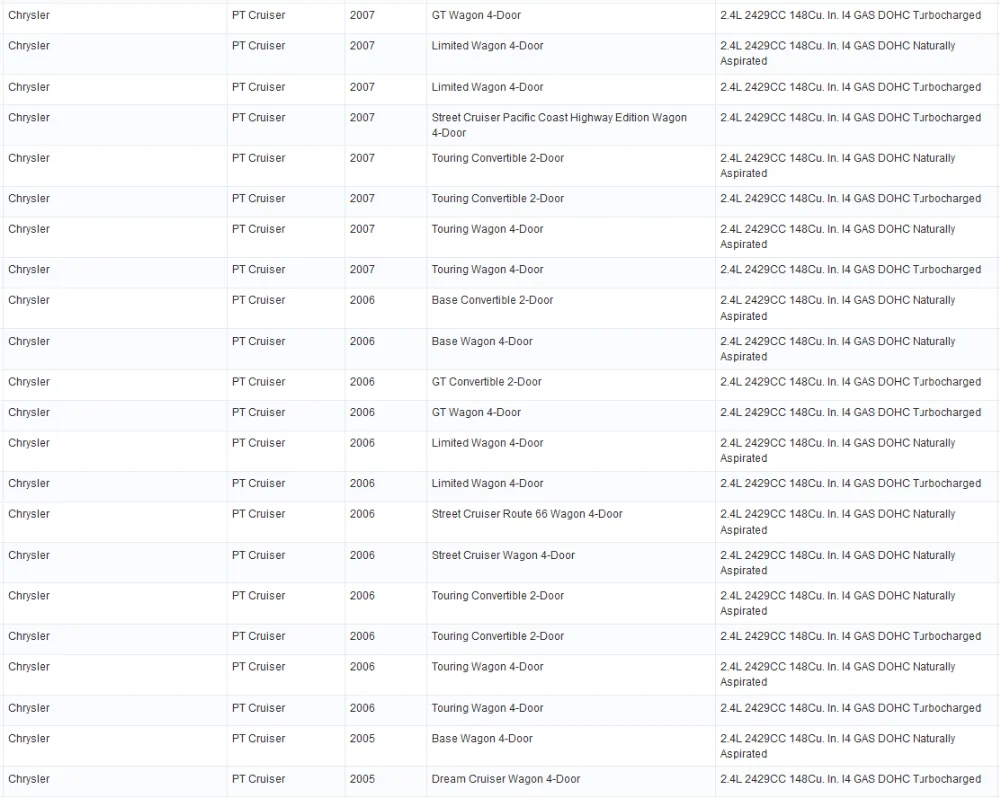1000x798 pixels.
Task: Click year '2007' in the GT Wagon row
Action: [362, 15]
